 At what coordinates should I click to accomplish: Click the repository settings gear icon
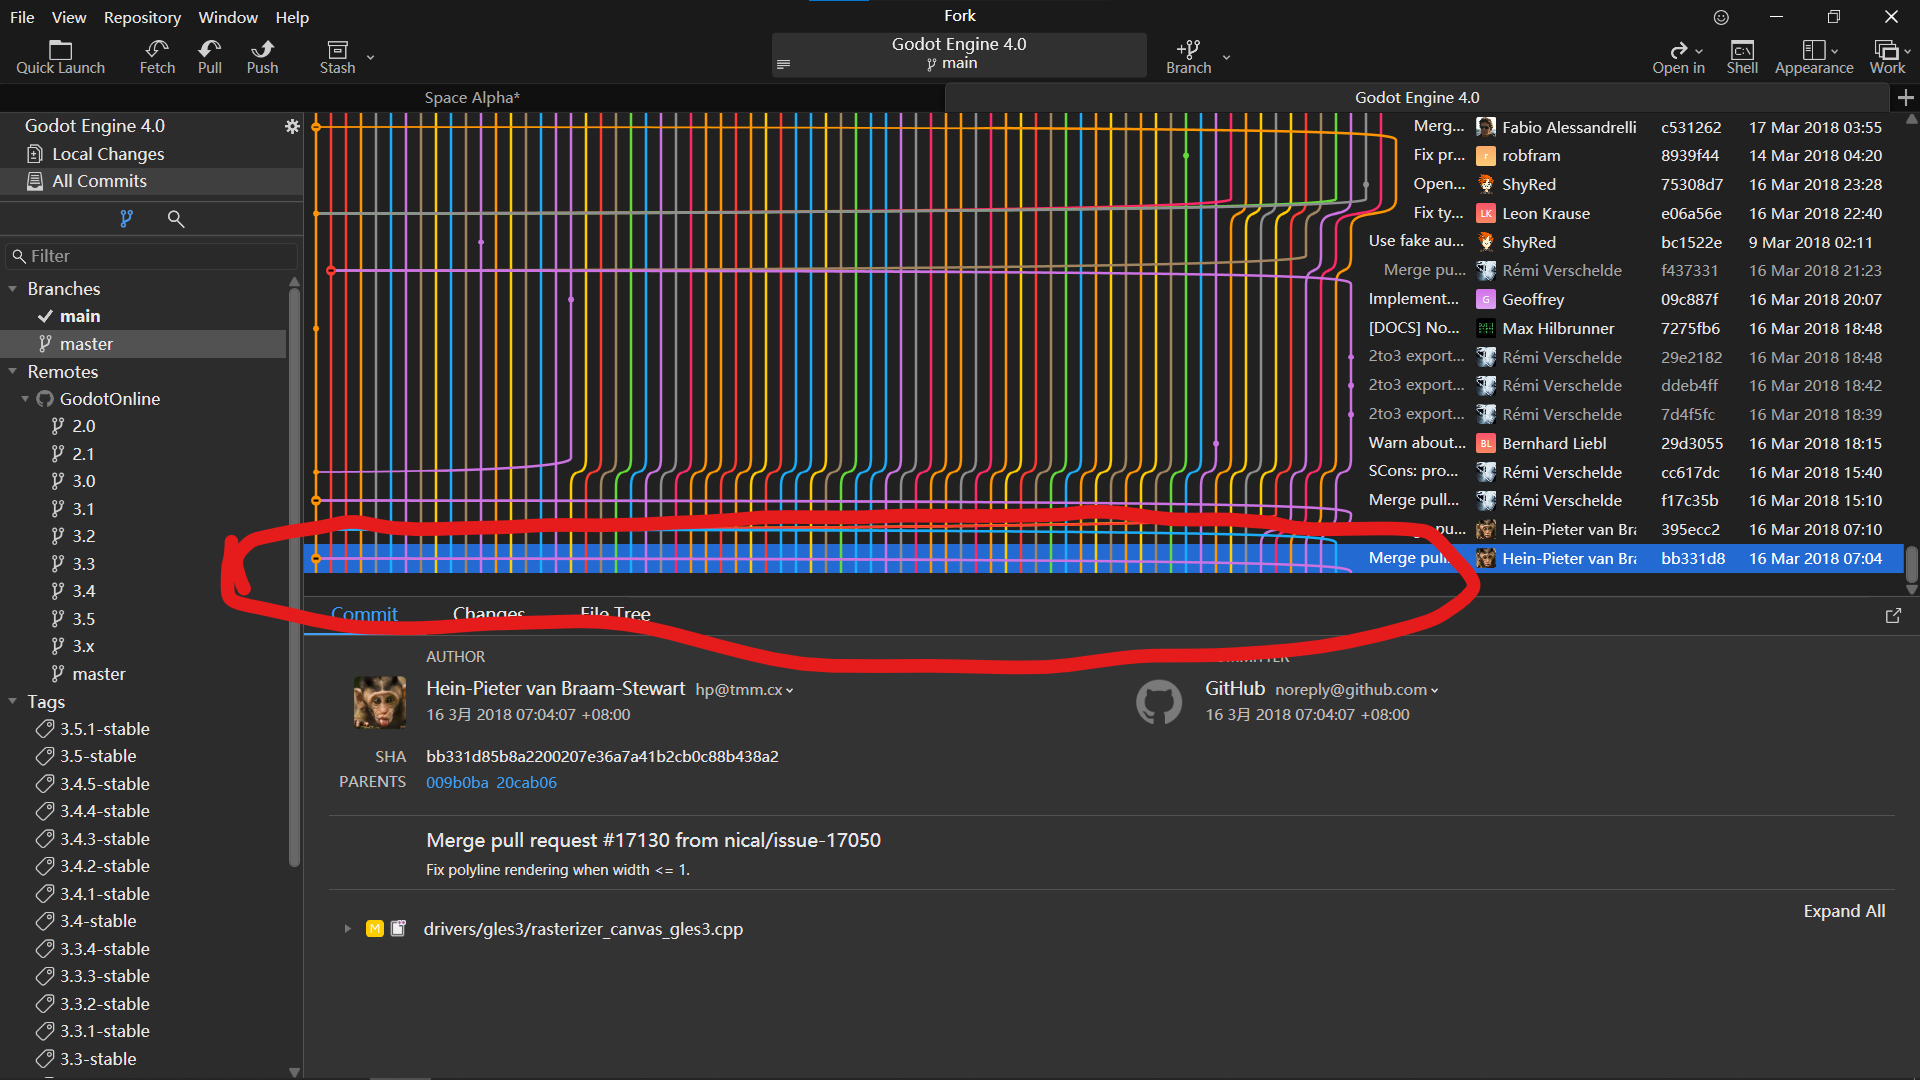tap(292, 126)
